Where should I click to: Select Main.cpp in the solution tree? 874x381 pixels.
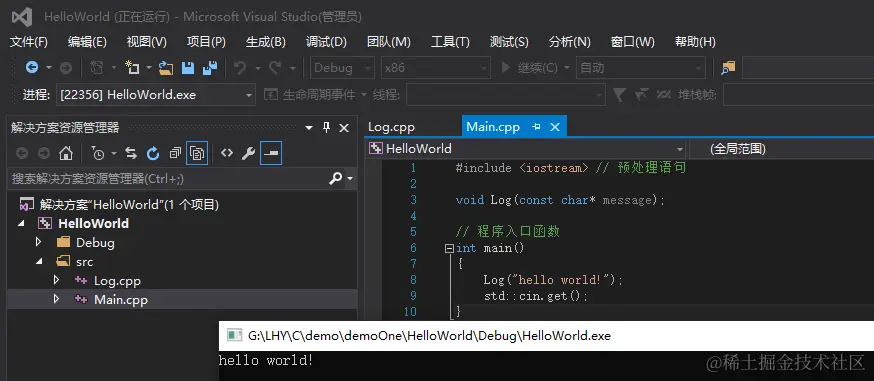point(121,300)
